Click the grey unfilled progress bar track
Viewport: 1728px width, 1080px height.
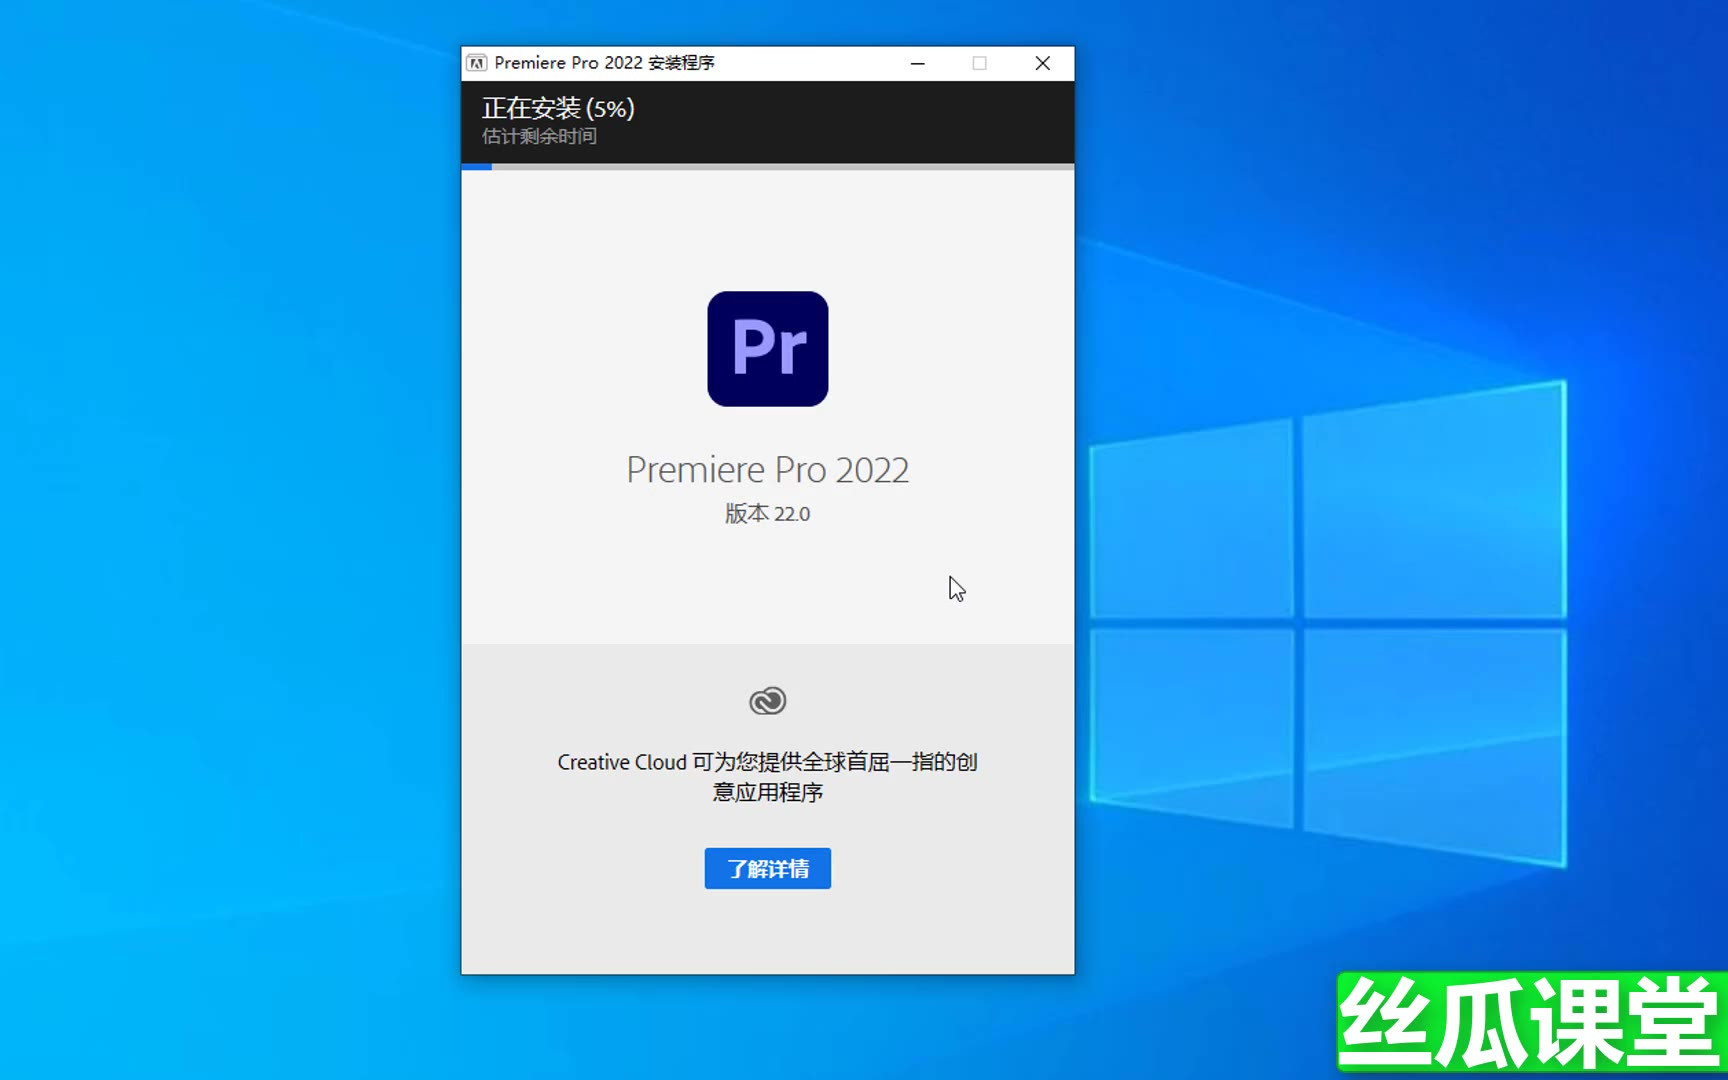pyautogui.click(x=780, y=167)
